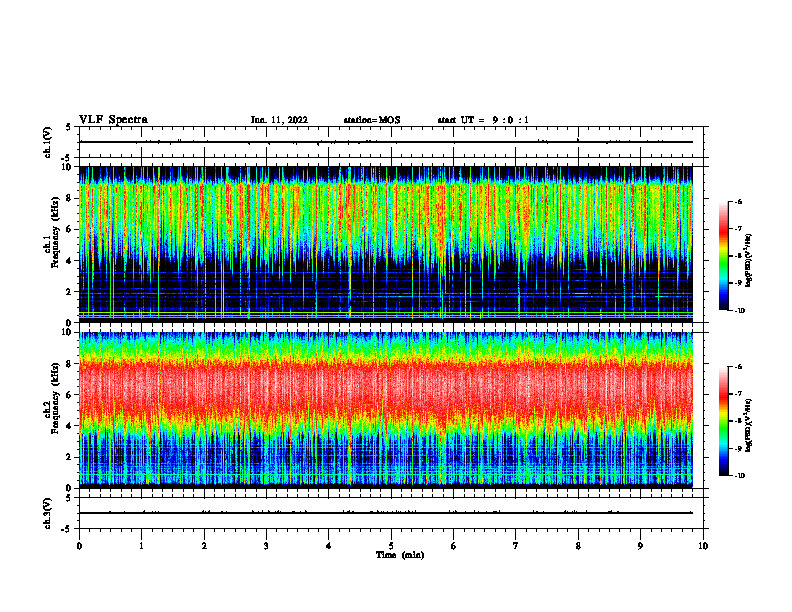Click time axis tick label "5"
Viewport: 792px width, 612px height.
391,546
